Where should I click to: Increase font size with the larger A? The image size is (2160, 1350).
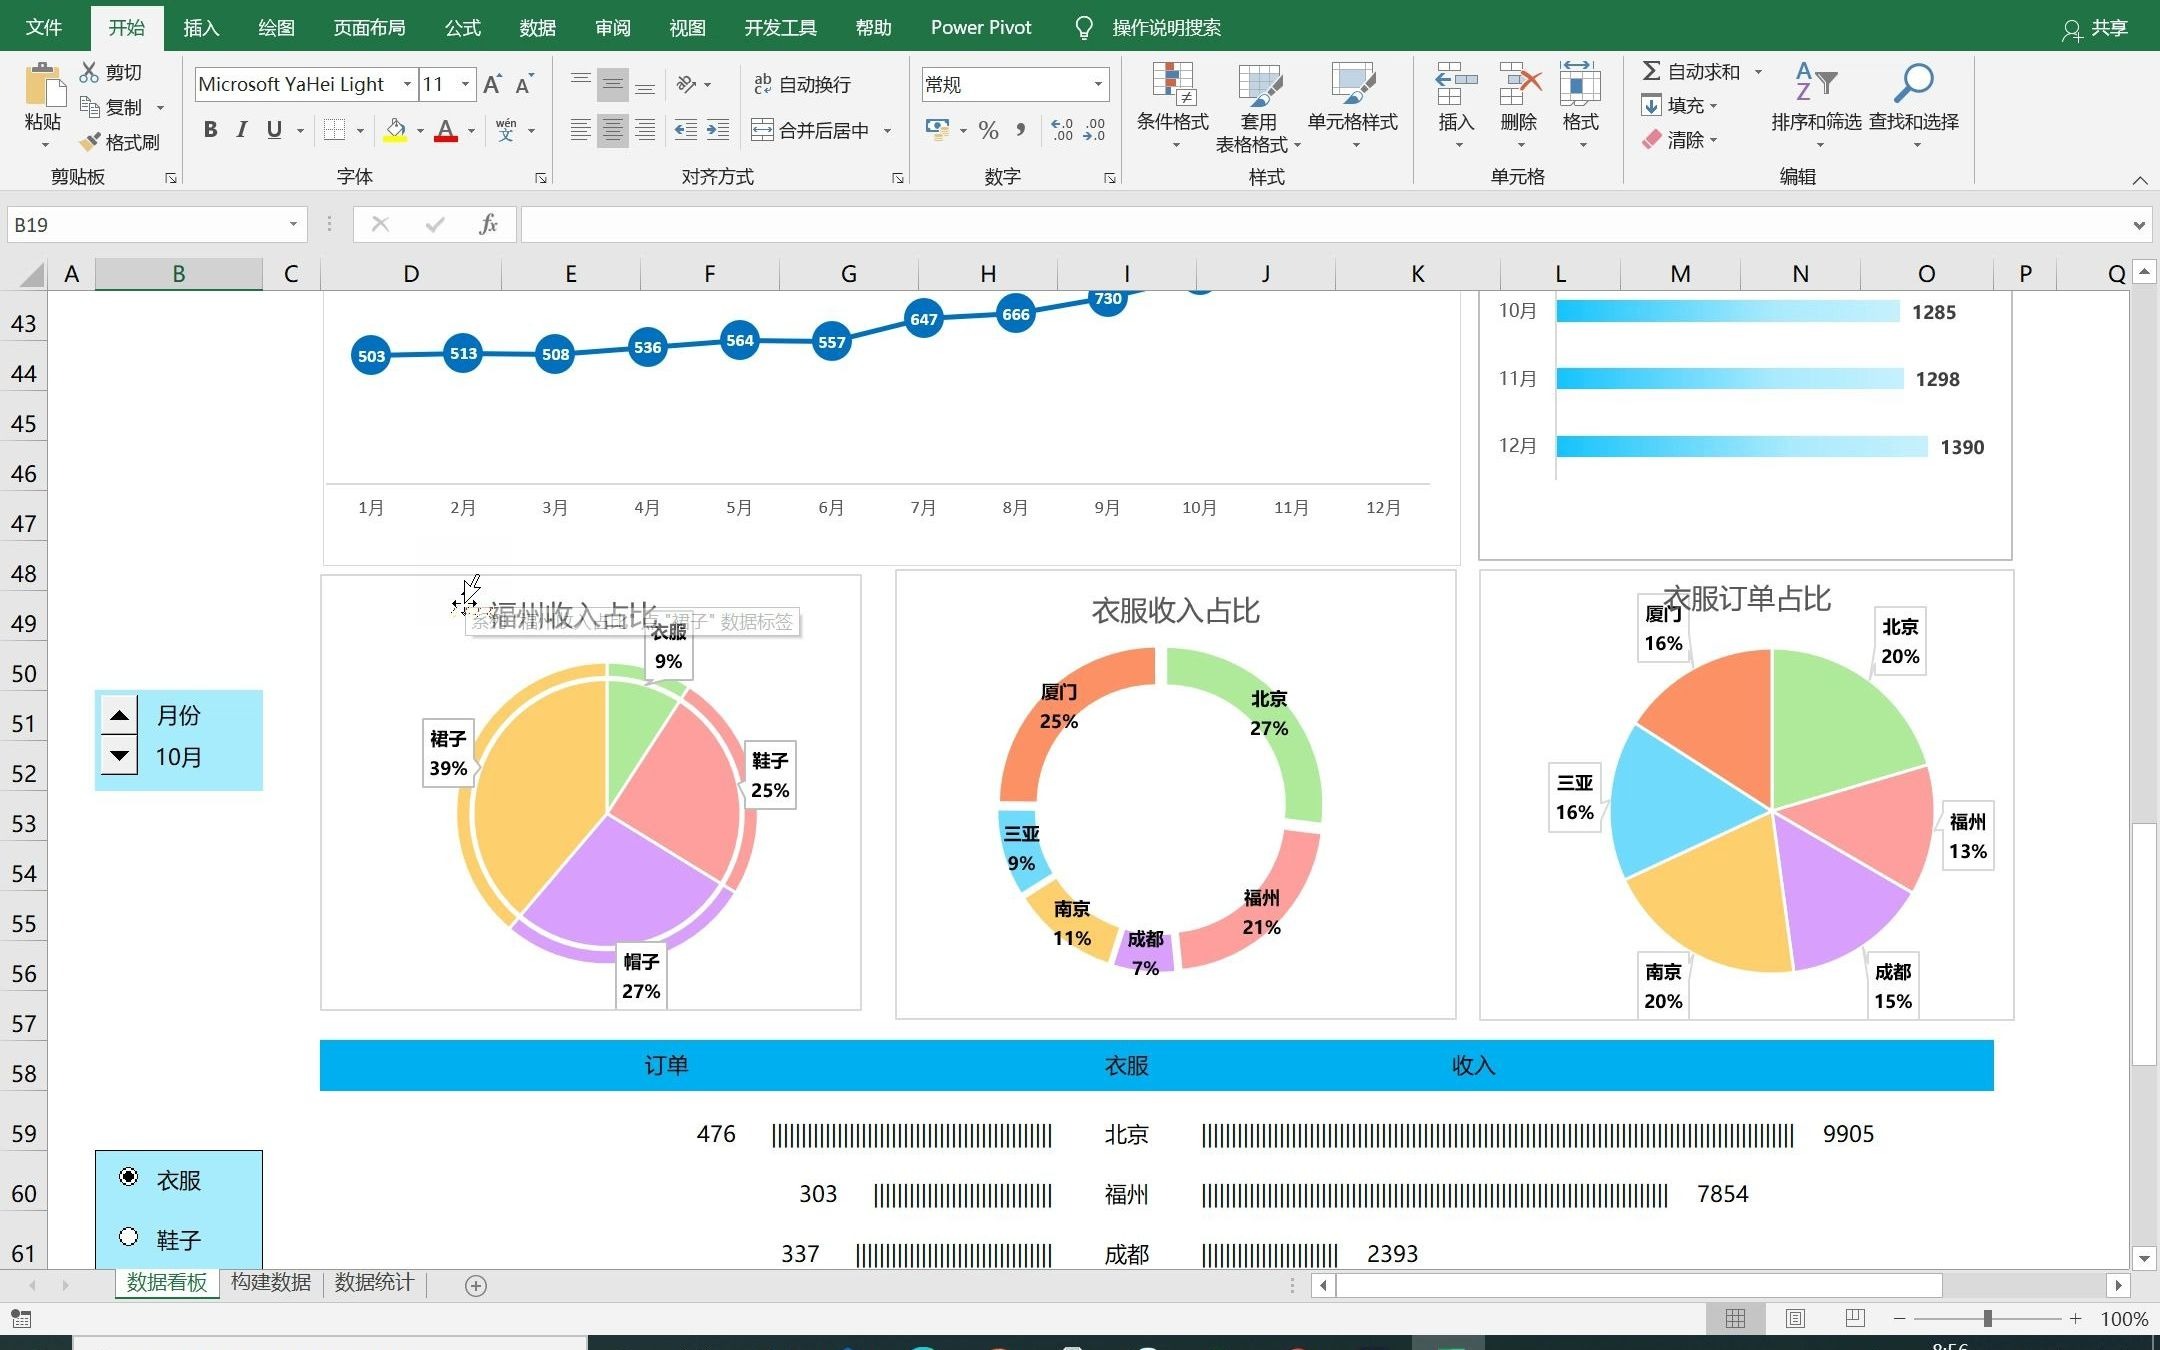click(492, 84)
